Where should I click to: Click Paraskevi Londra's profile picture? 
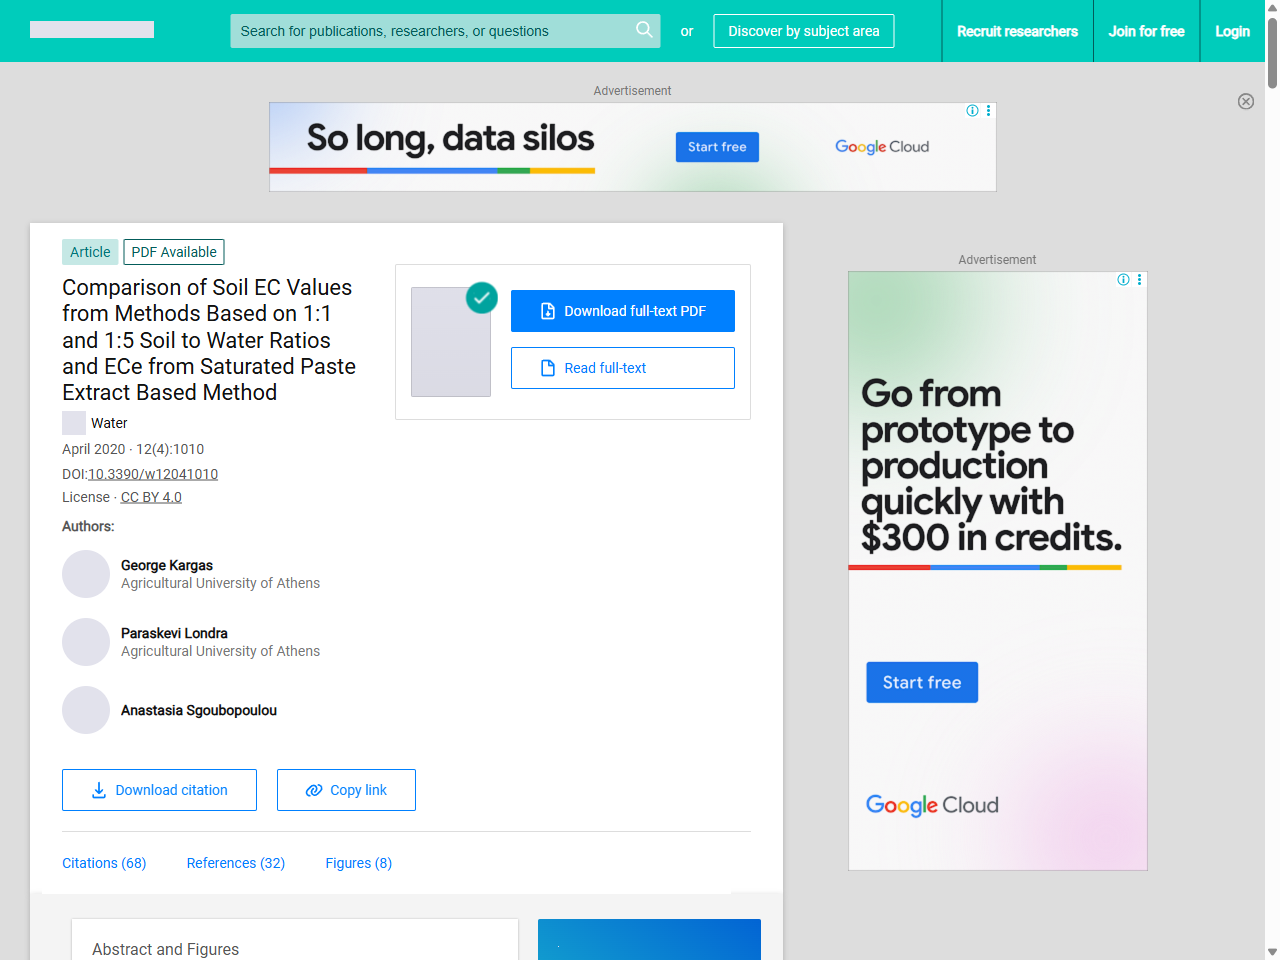(86, 642)
